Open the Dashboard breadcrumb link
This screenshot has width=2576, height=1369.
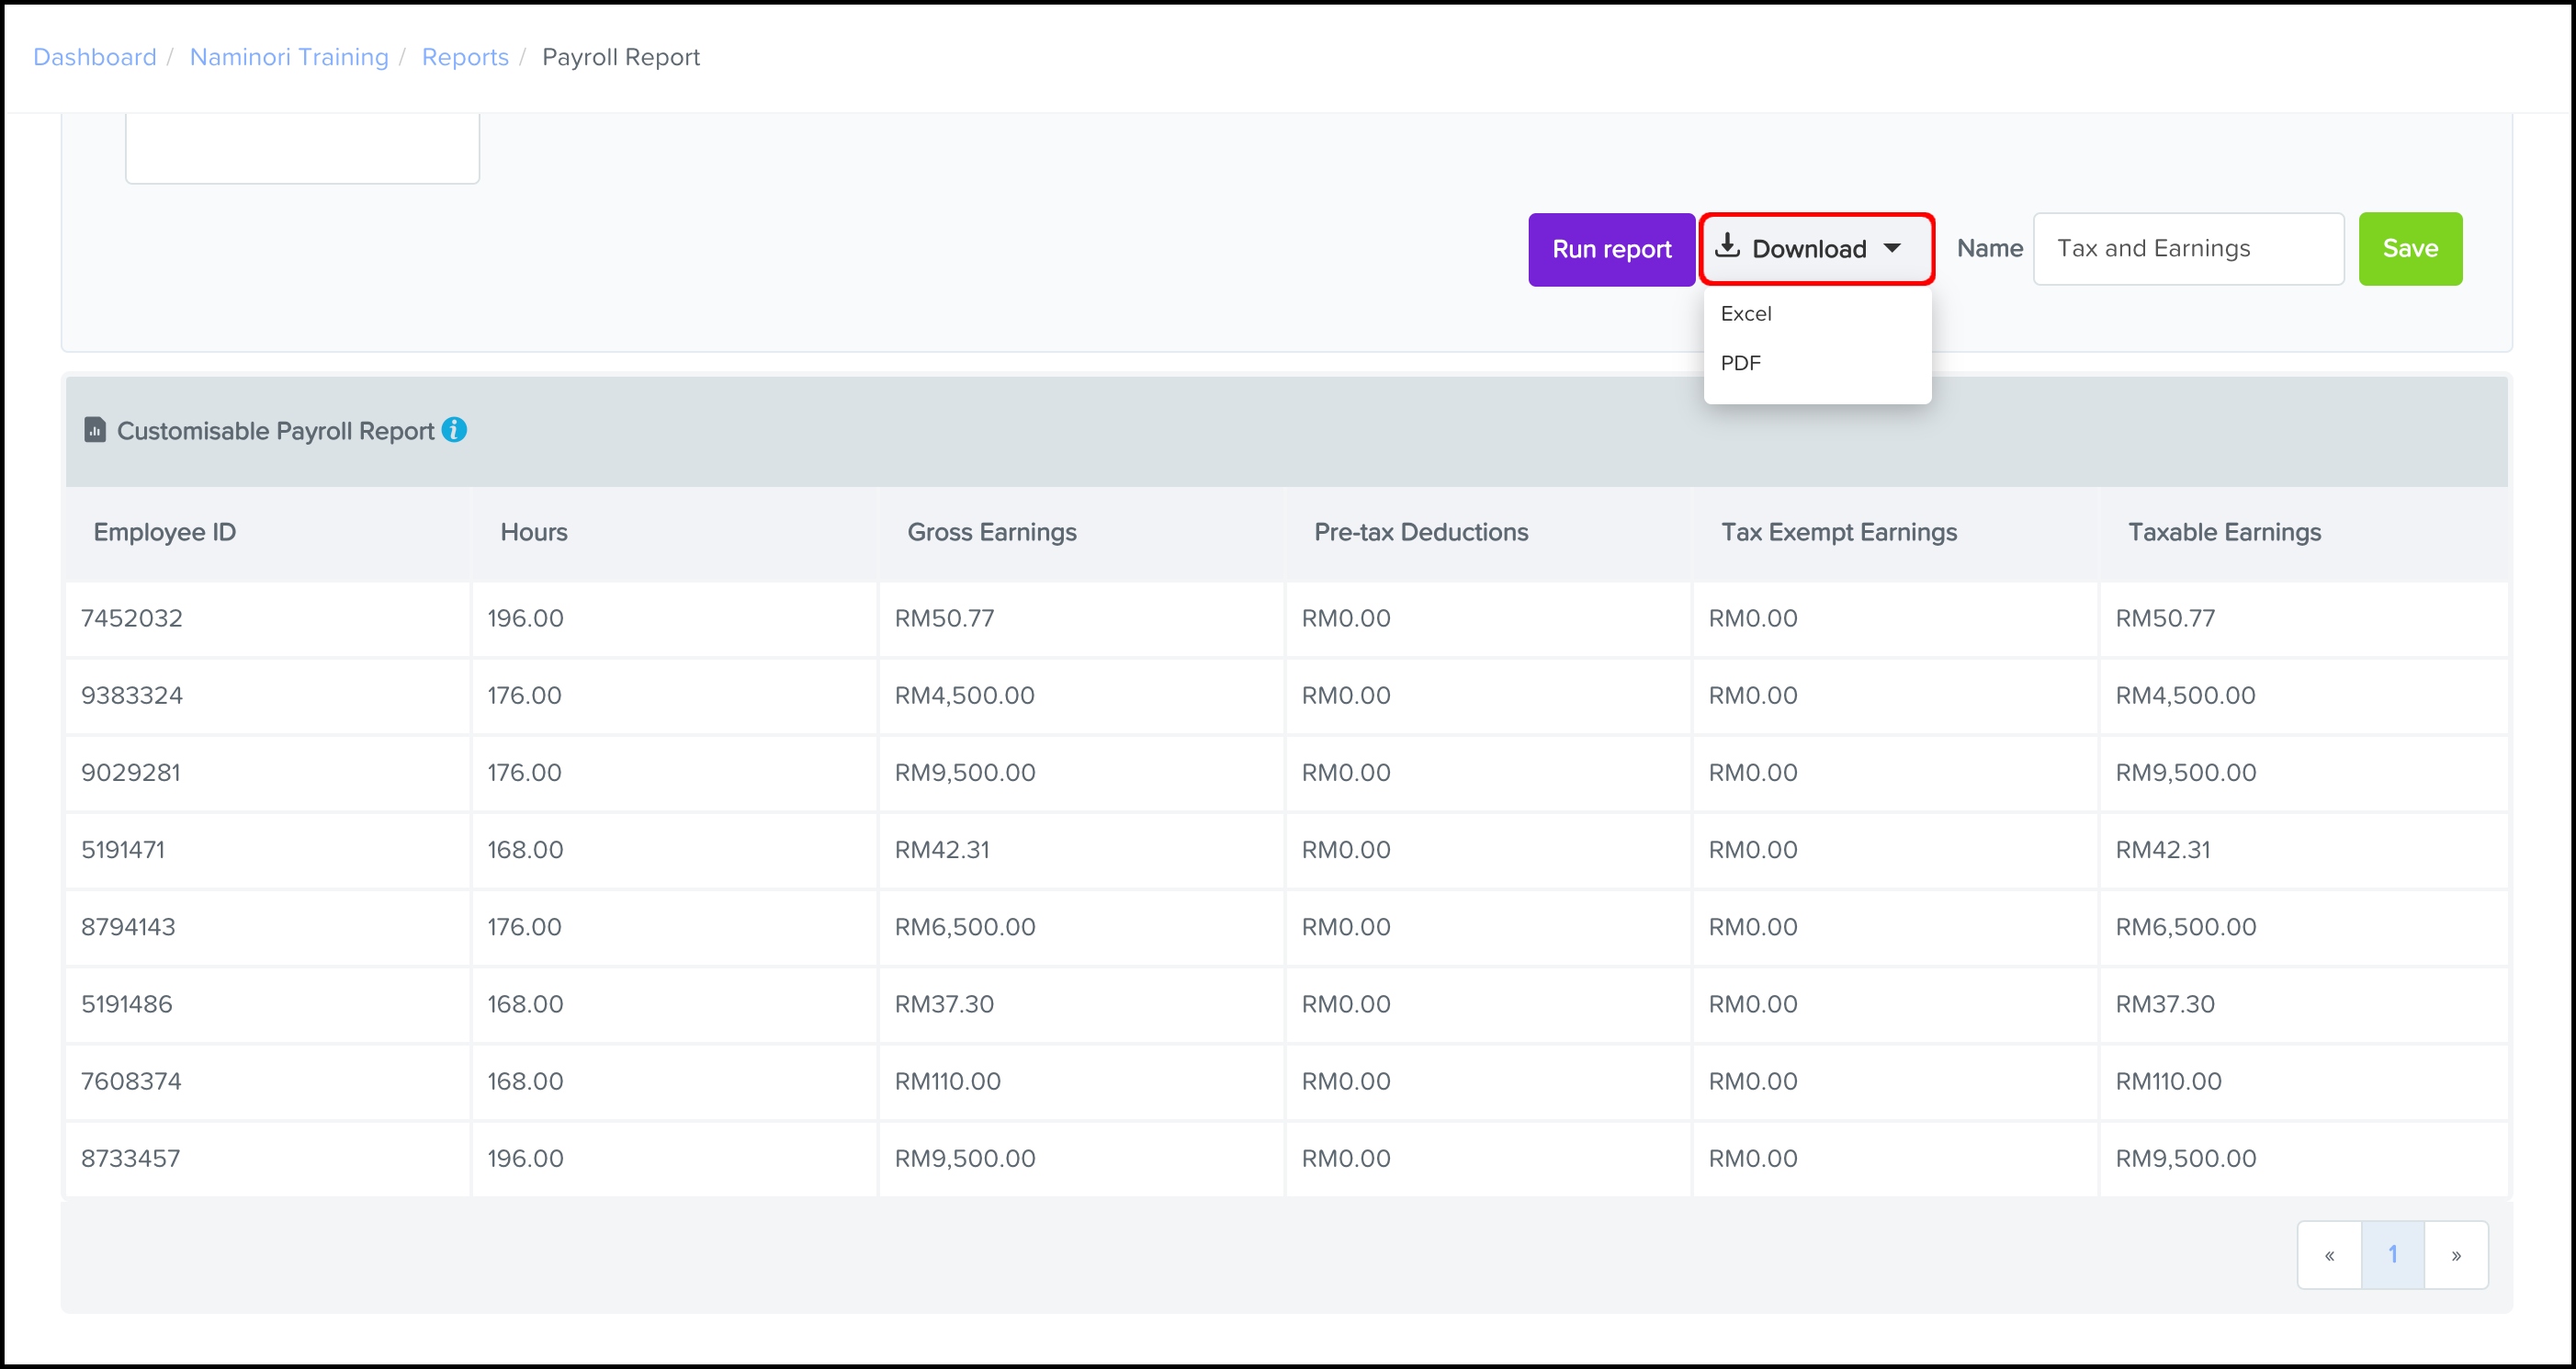click(x=95, y=57)
